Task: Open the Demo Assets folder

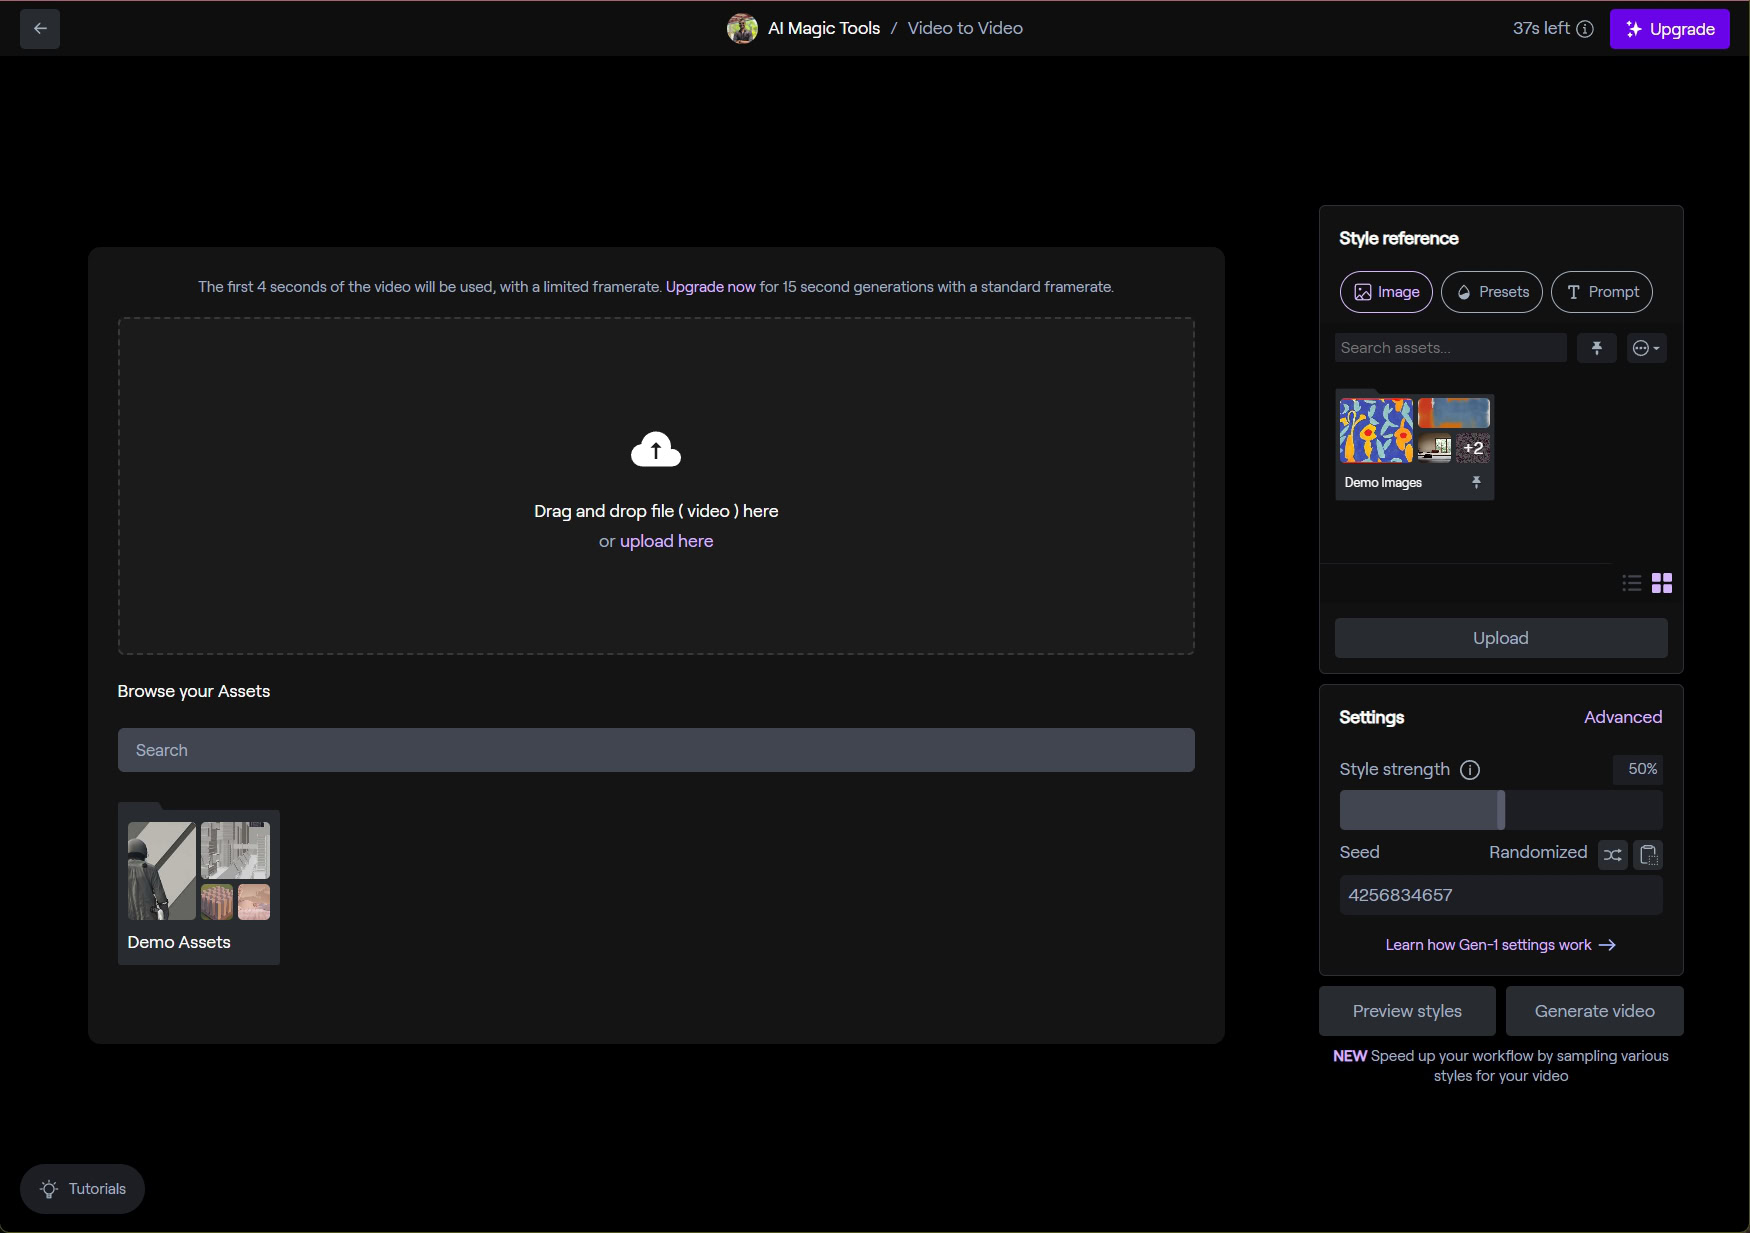Action: point(199,884)
